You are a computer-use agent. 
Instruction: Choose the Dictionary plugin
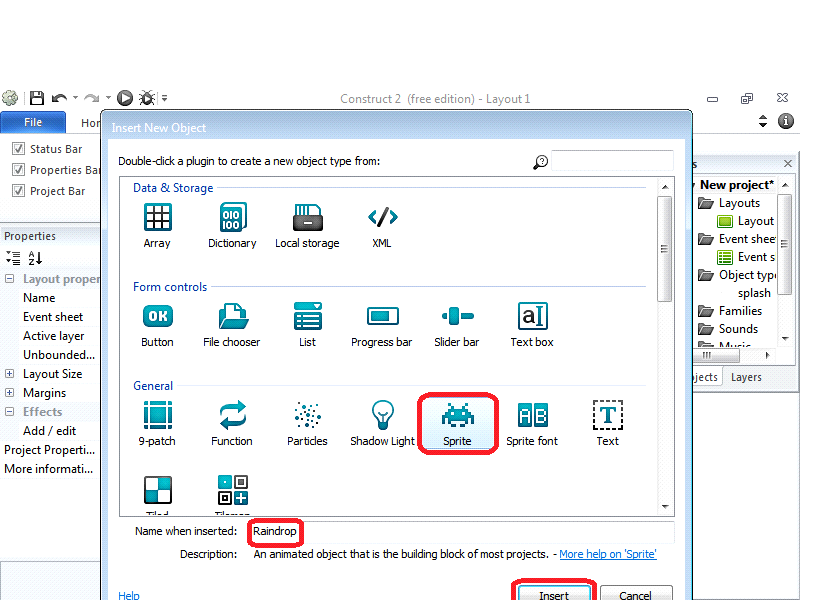[x=232, y=217]
